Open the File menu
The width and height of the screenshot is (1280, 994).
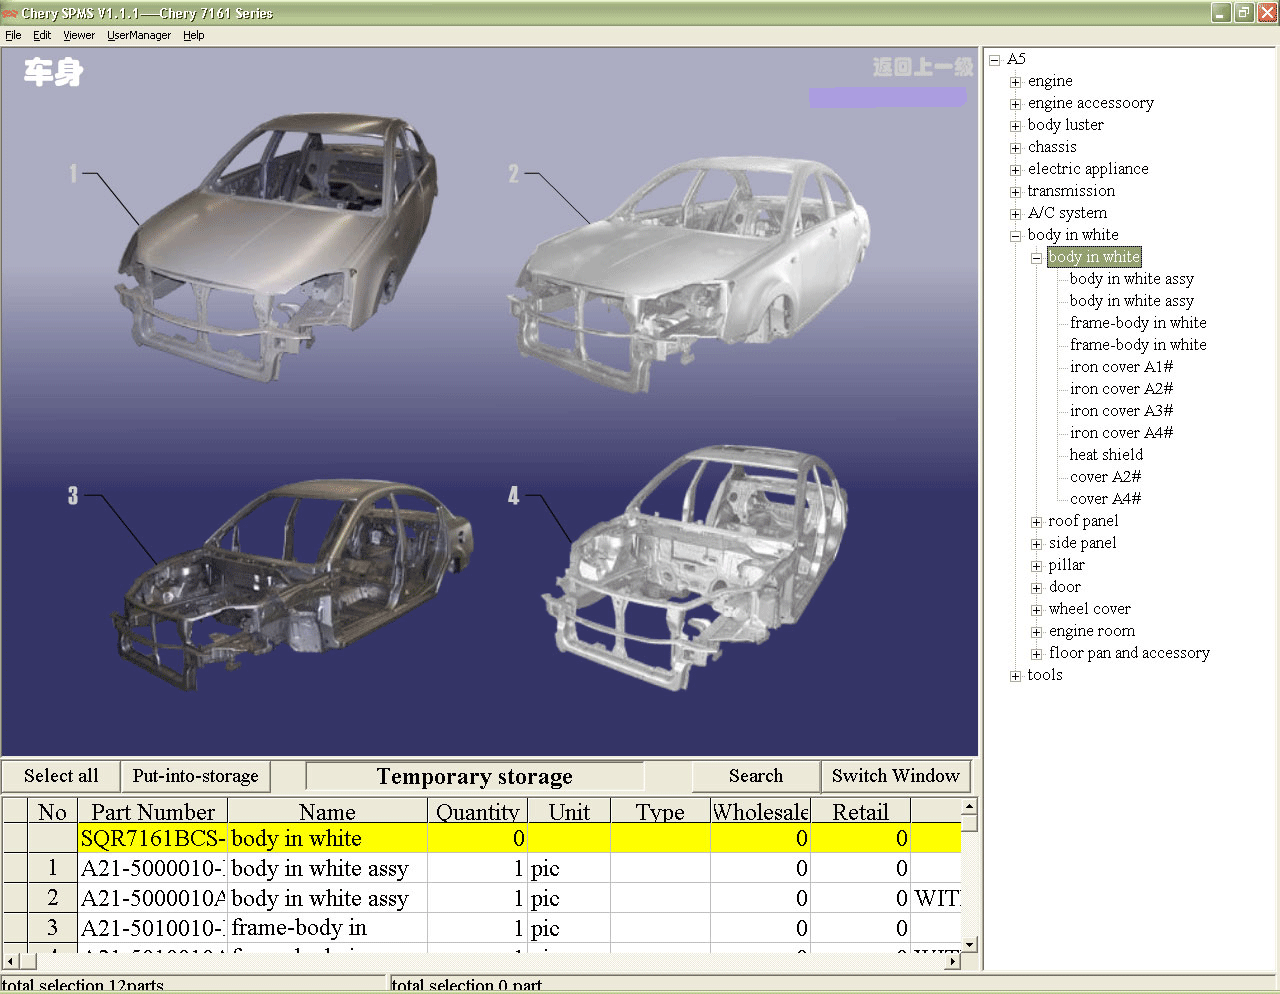[x=13, y=35]
